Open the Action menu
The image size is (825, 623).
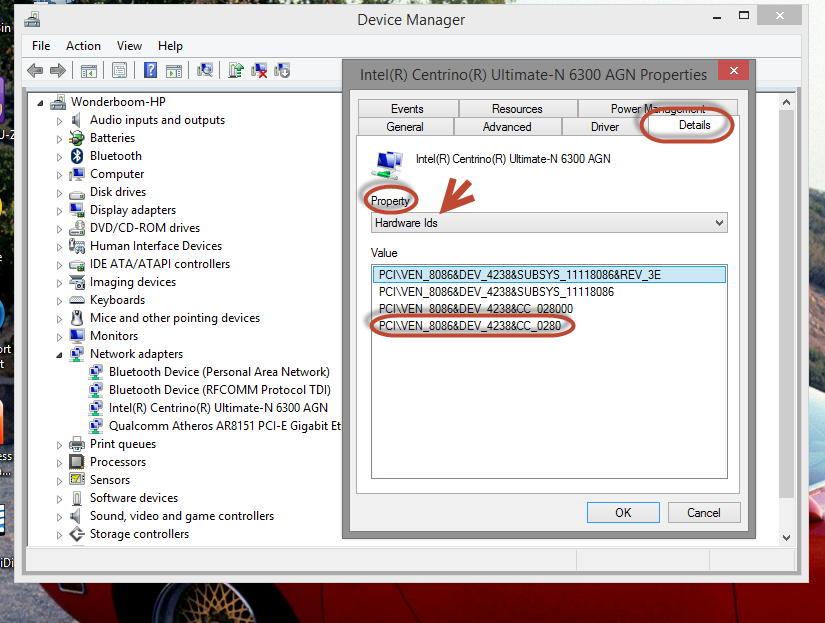[83, 46]
